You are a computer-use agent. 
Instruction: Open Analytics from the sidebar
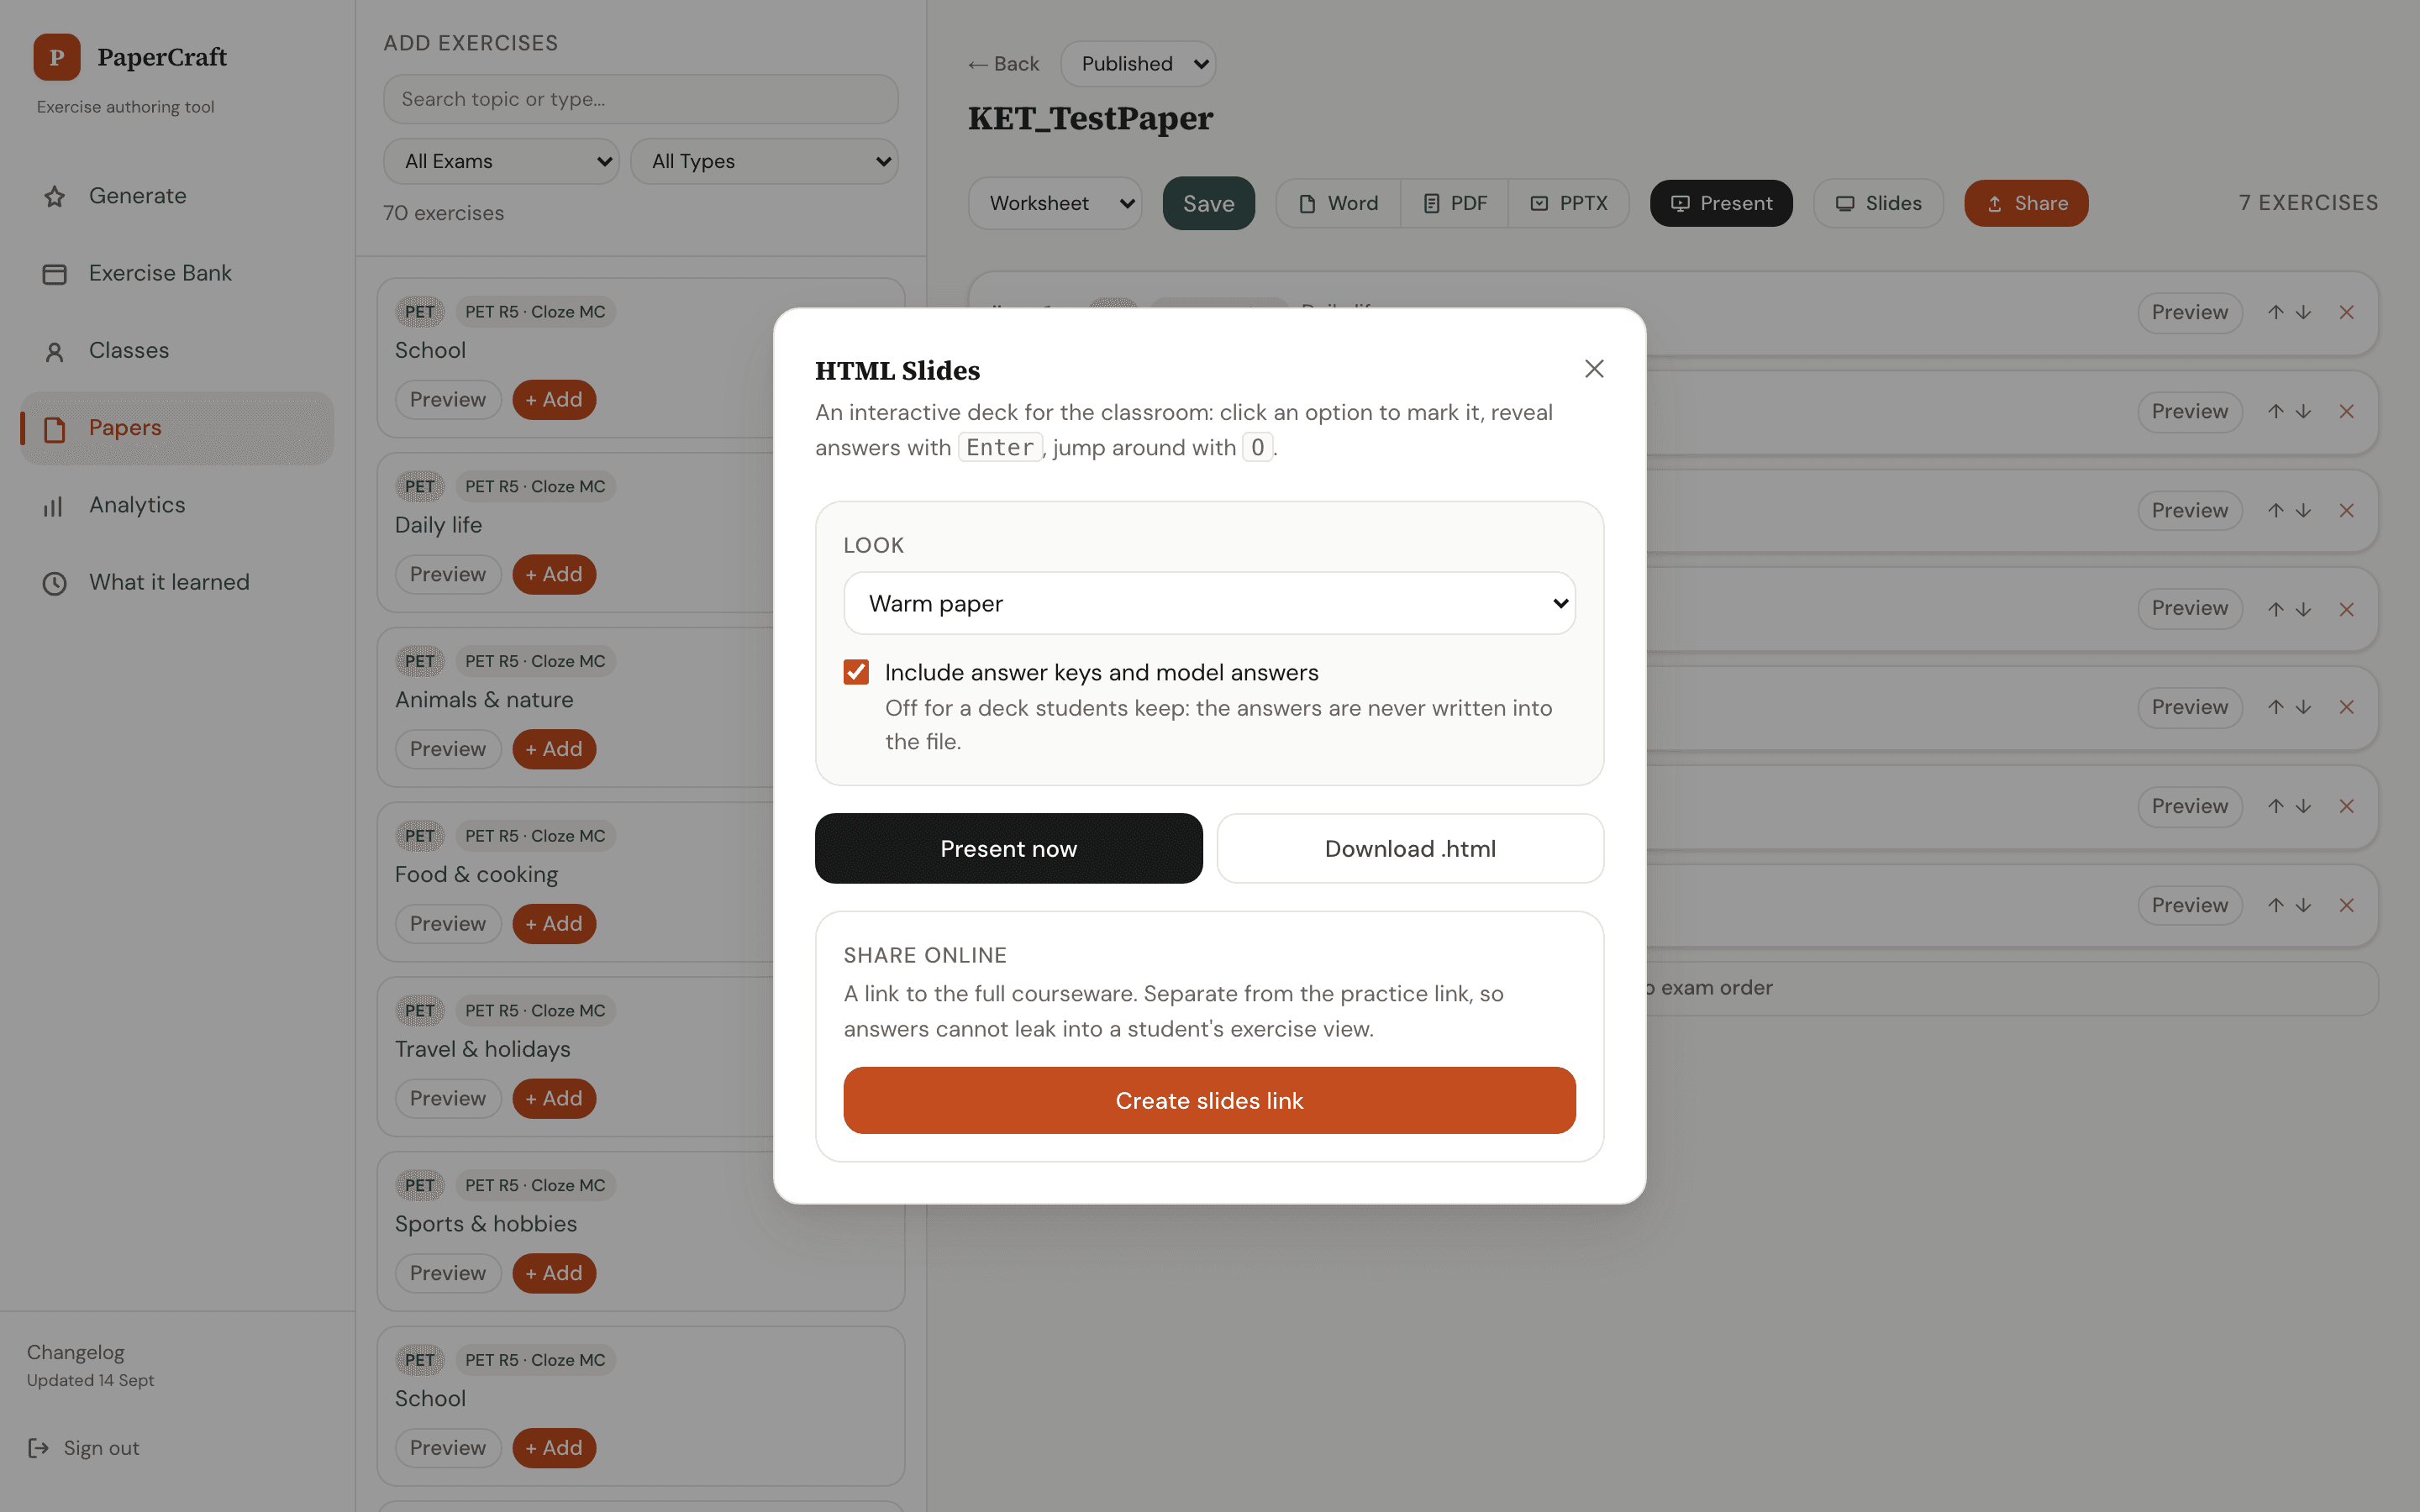tap(177, 505)
